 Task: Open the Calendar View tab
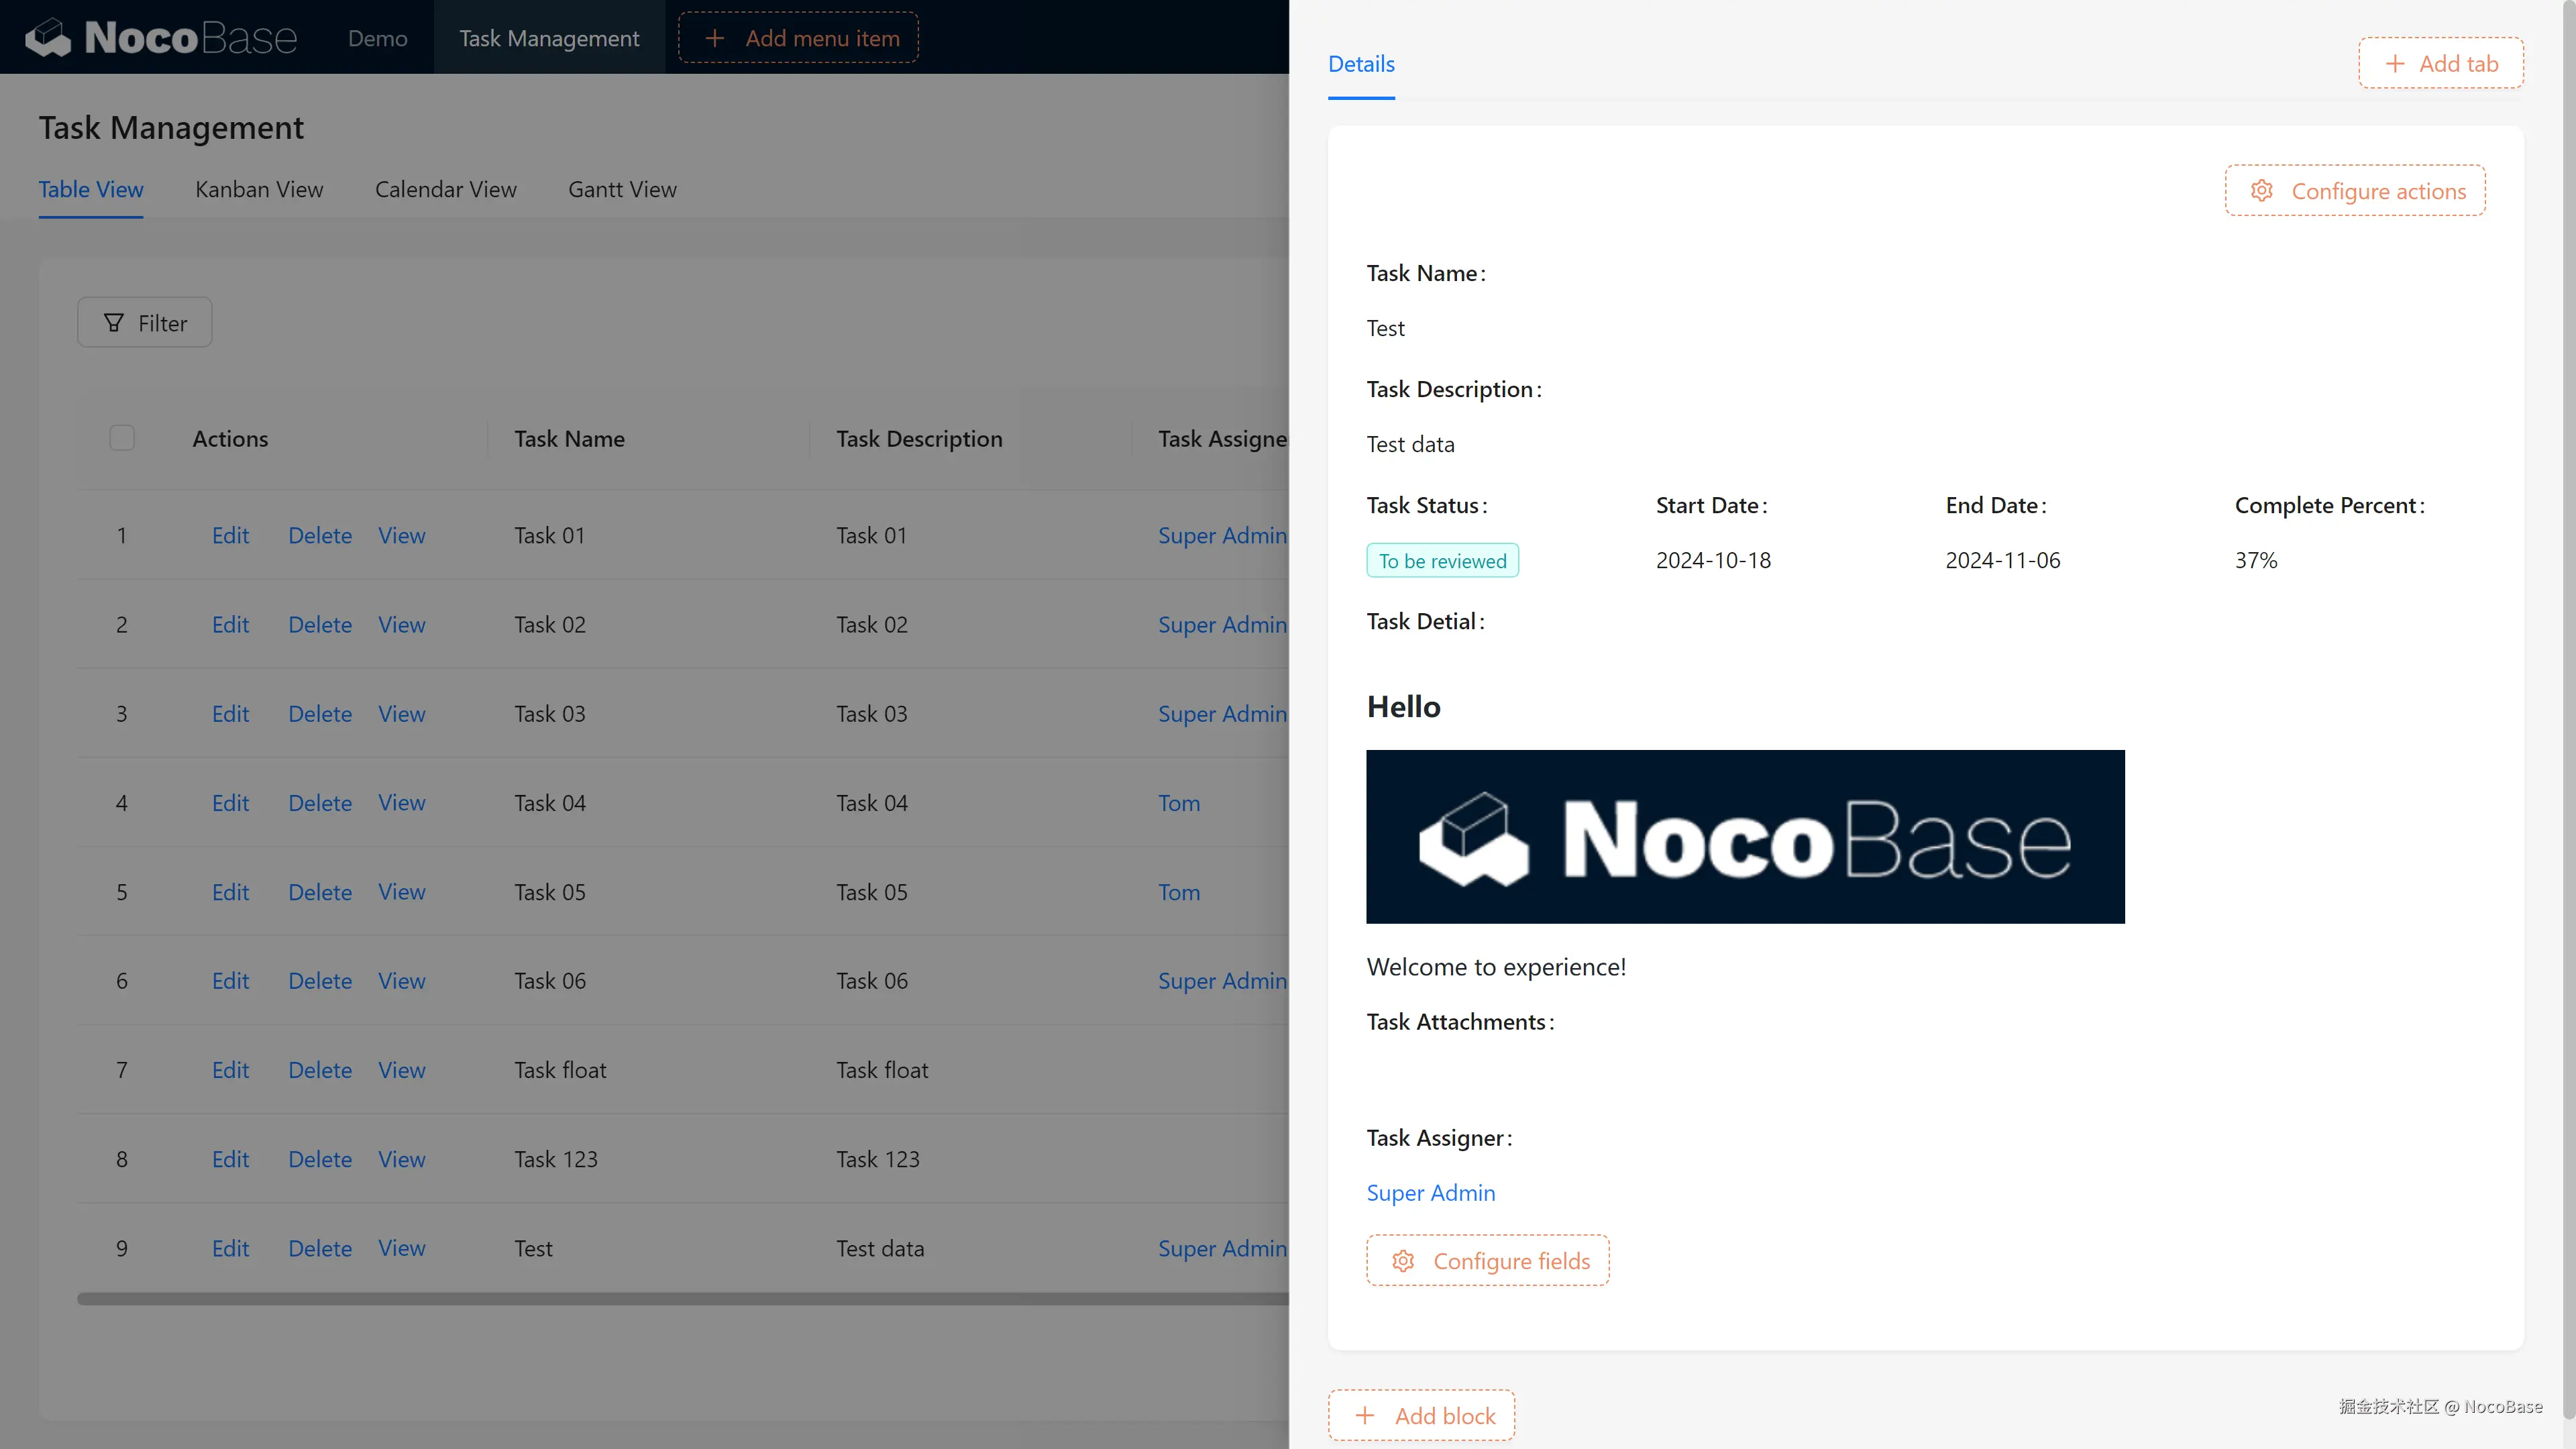pos(445,189)
